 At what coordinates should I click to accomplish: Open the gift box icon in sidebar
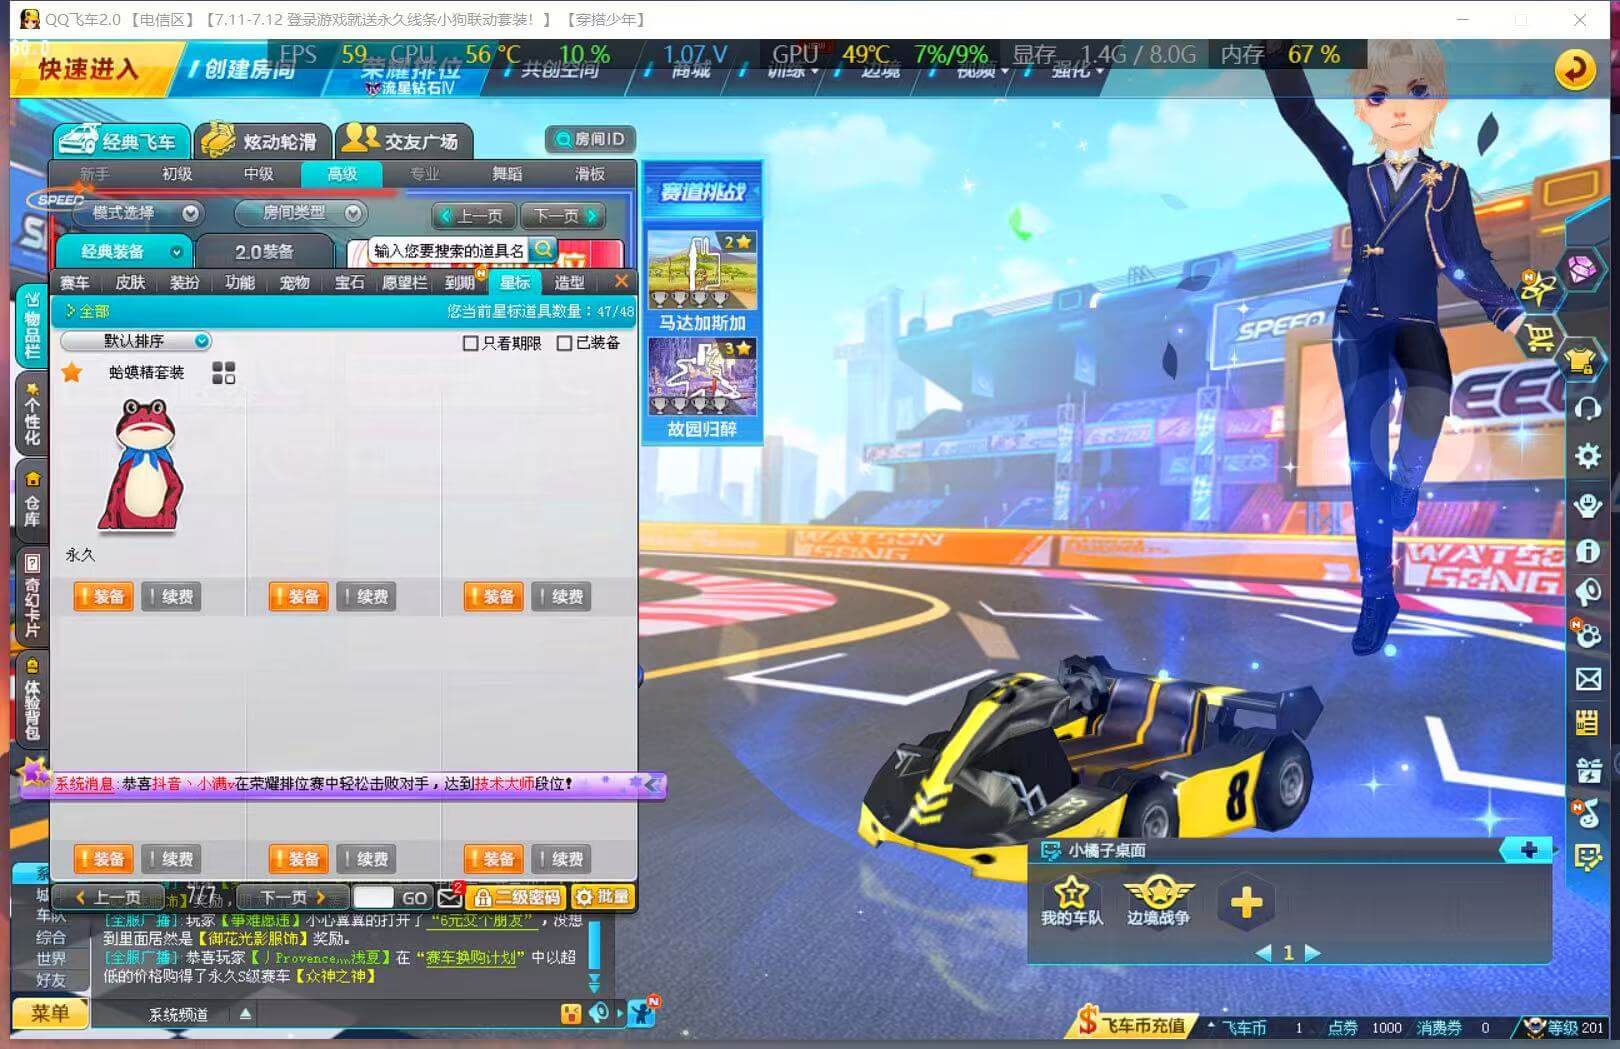coord(1588,769)
